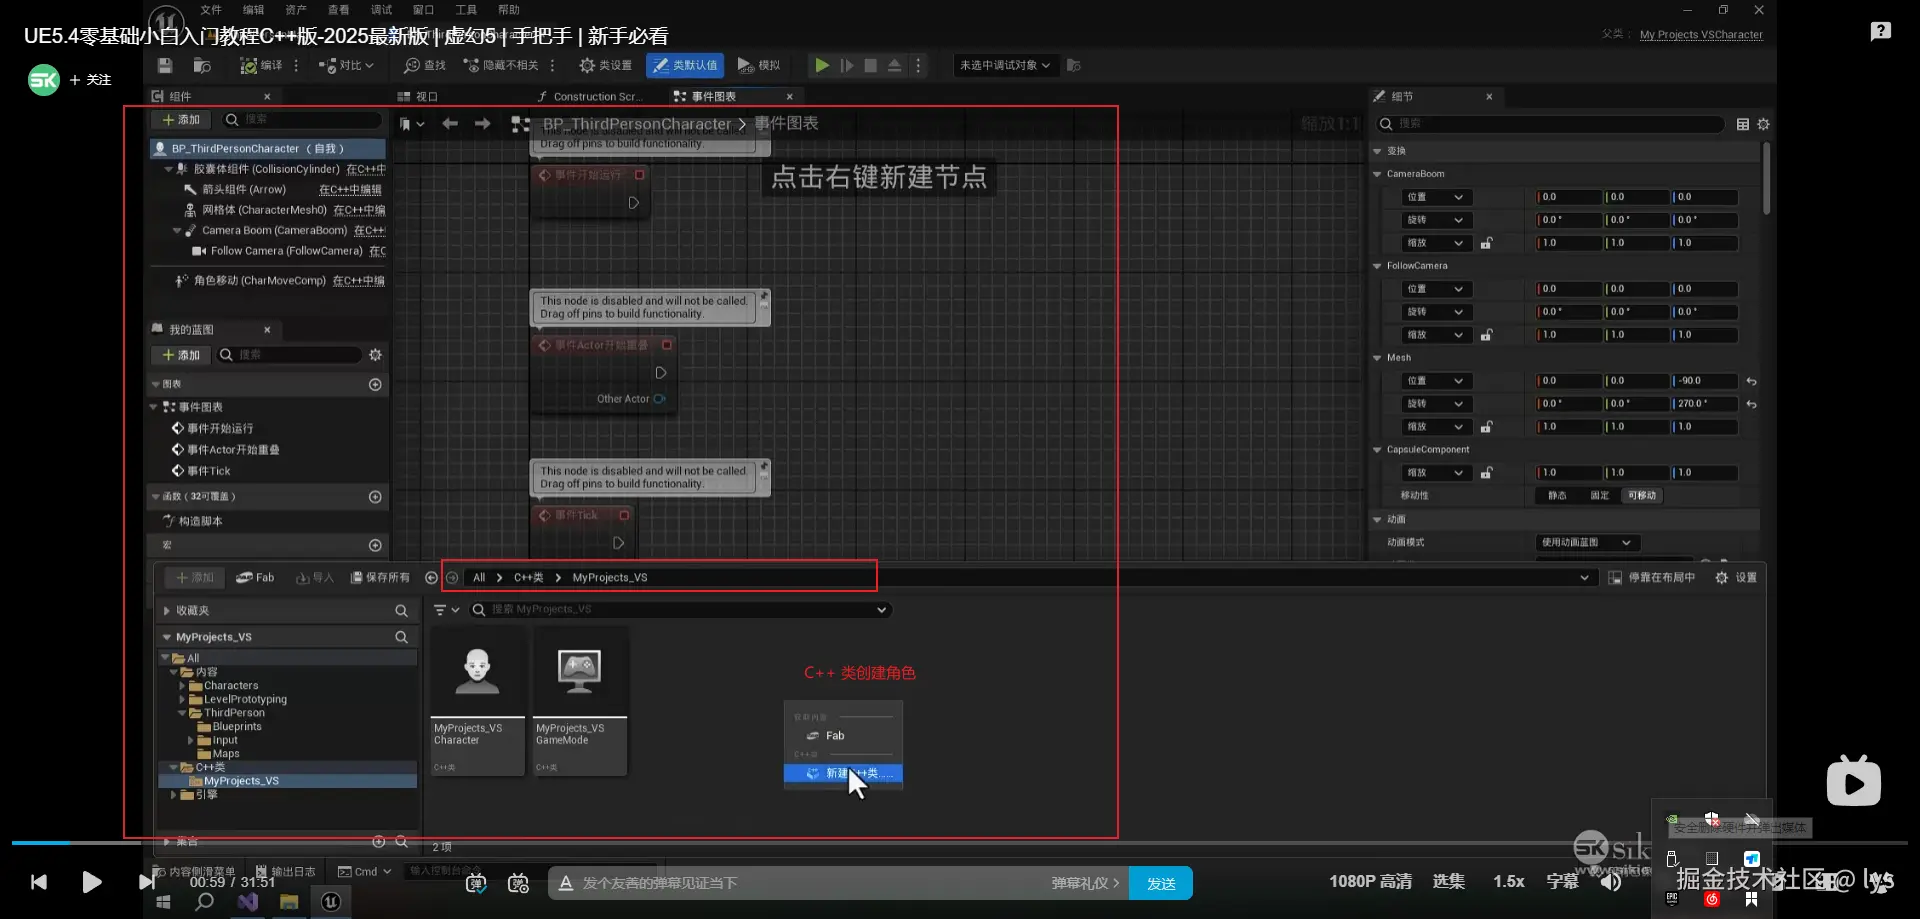Open the 资产 menu
This screenshot has width=1920, height=919.
click(x=296, y=10)
